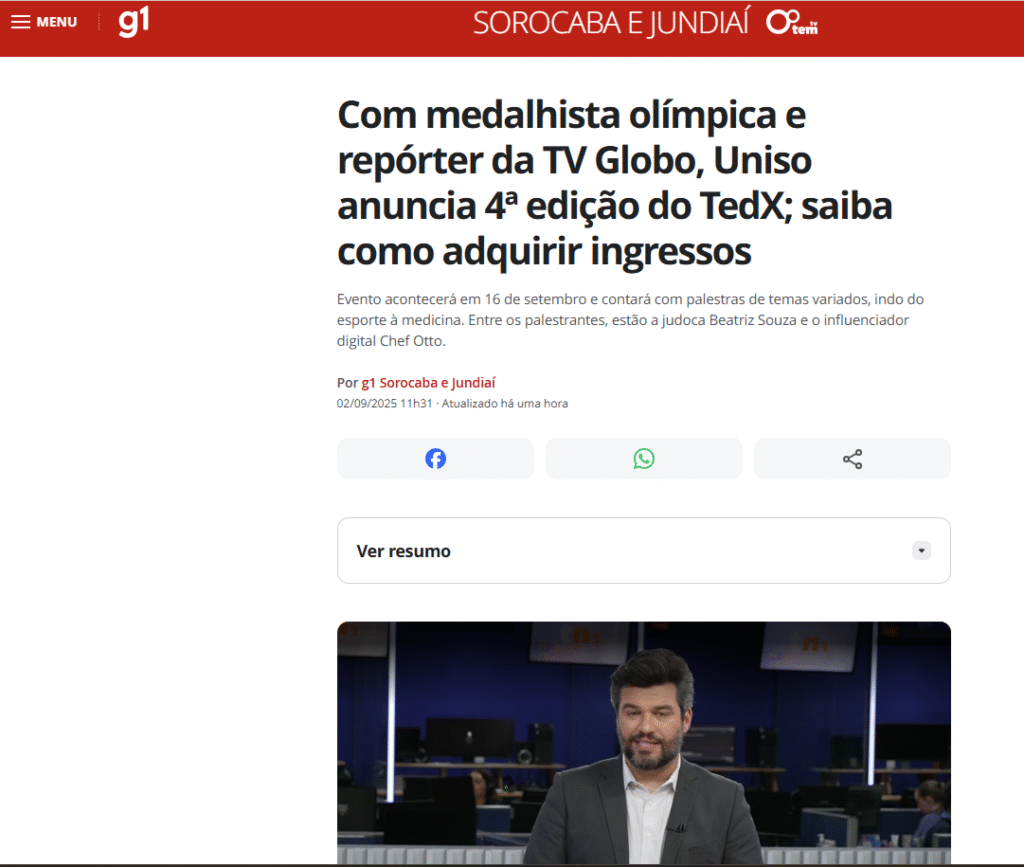Click the publication date 02/09/2025 11h31

[x=385, y=403]
